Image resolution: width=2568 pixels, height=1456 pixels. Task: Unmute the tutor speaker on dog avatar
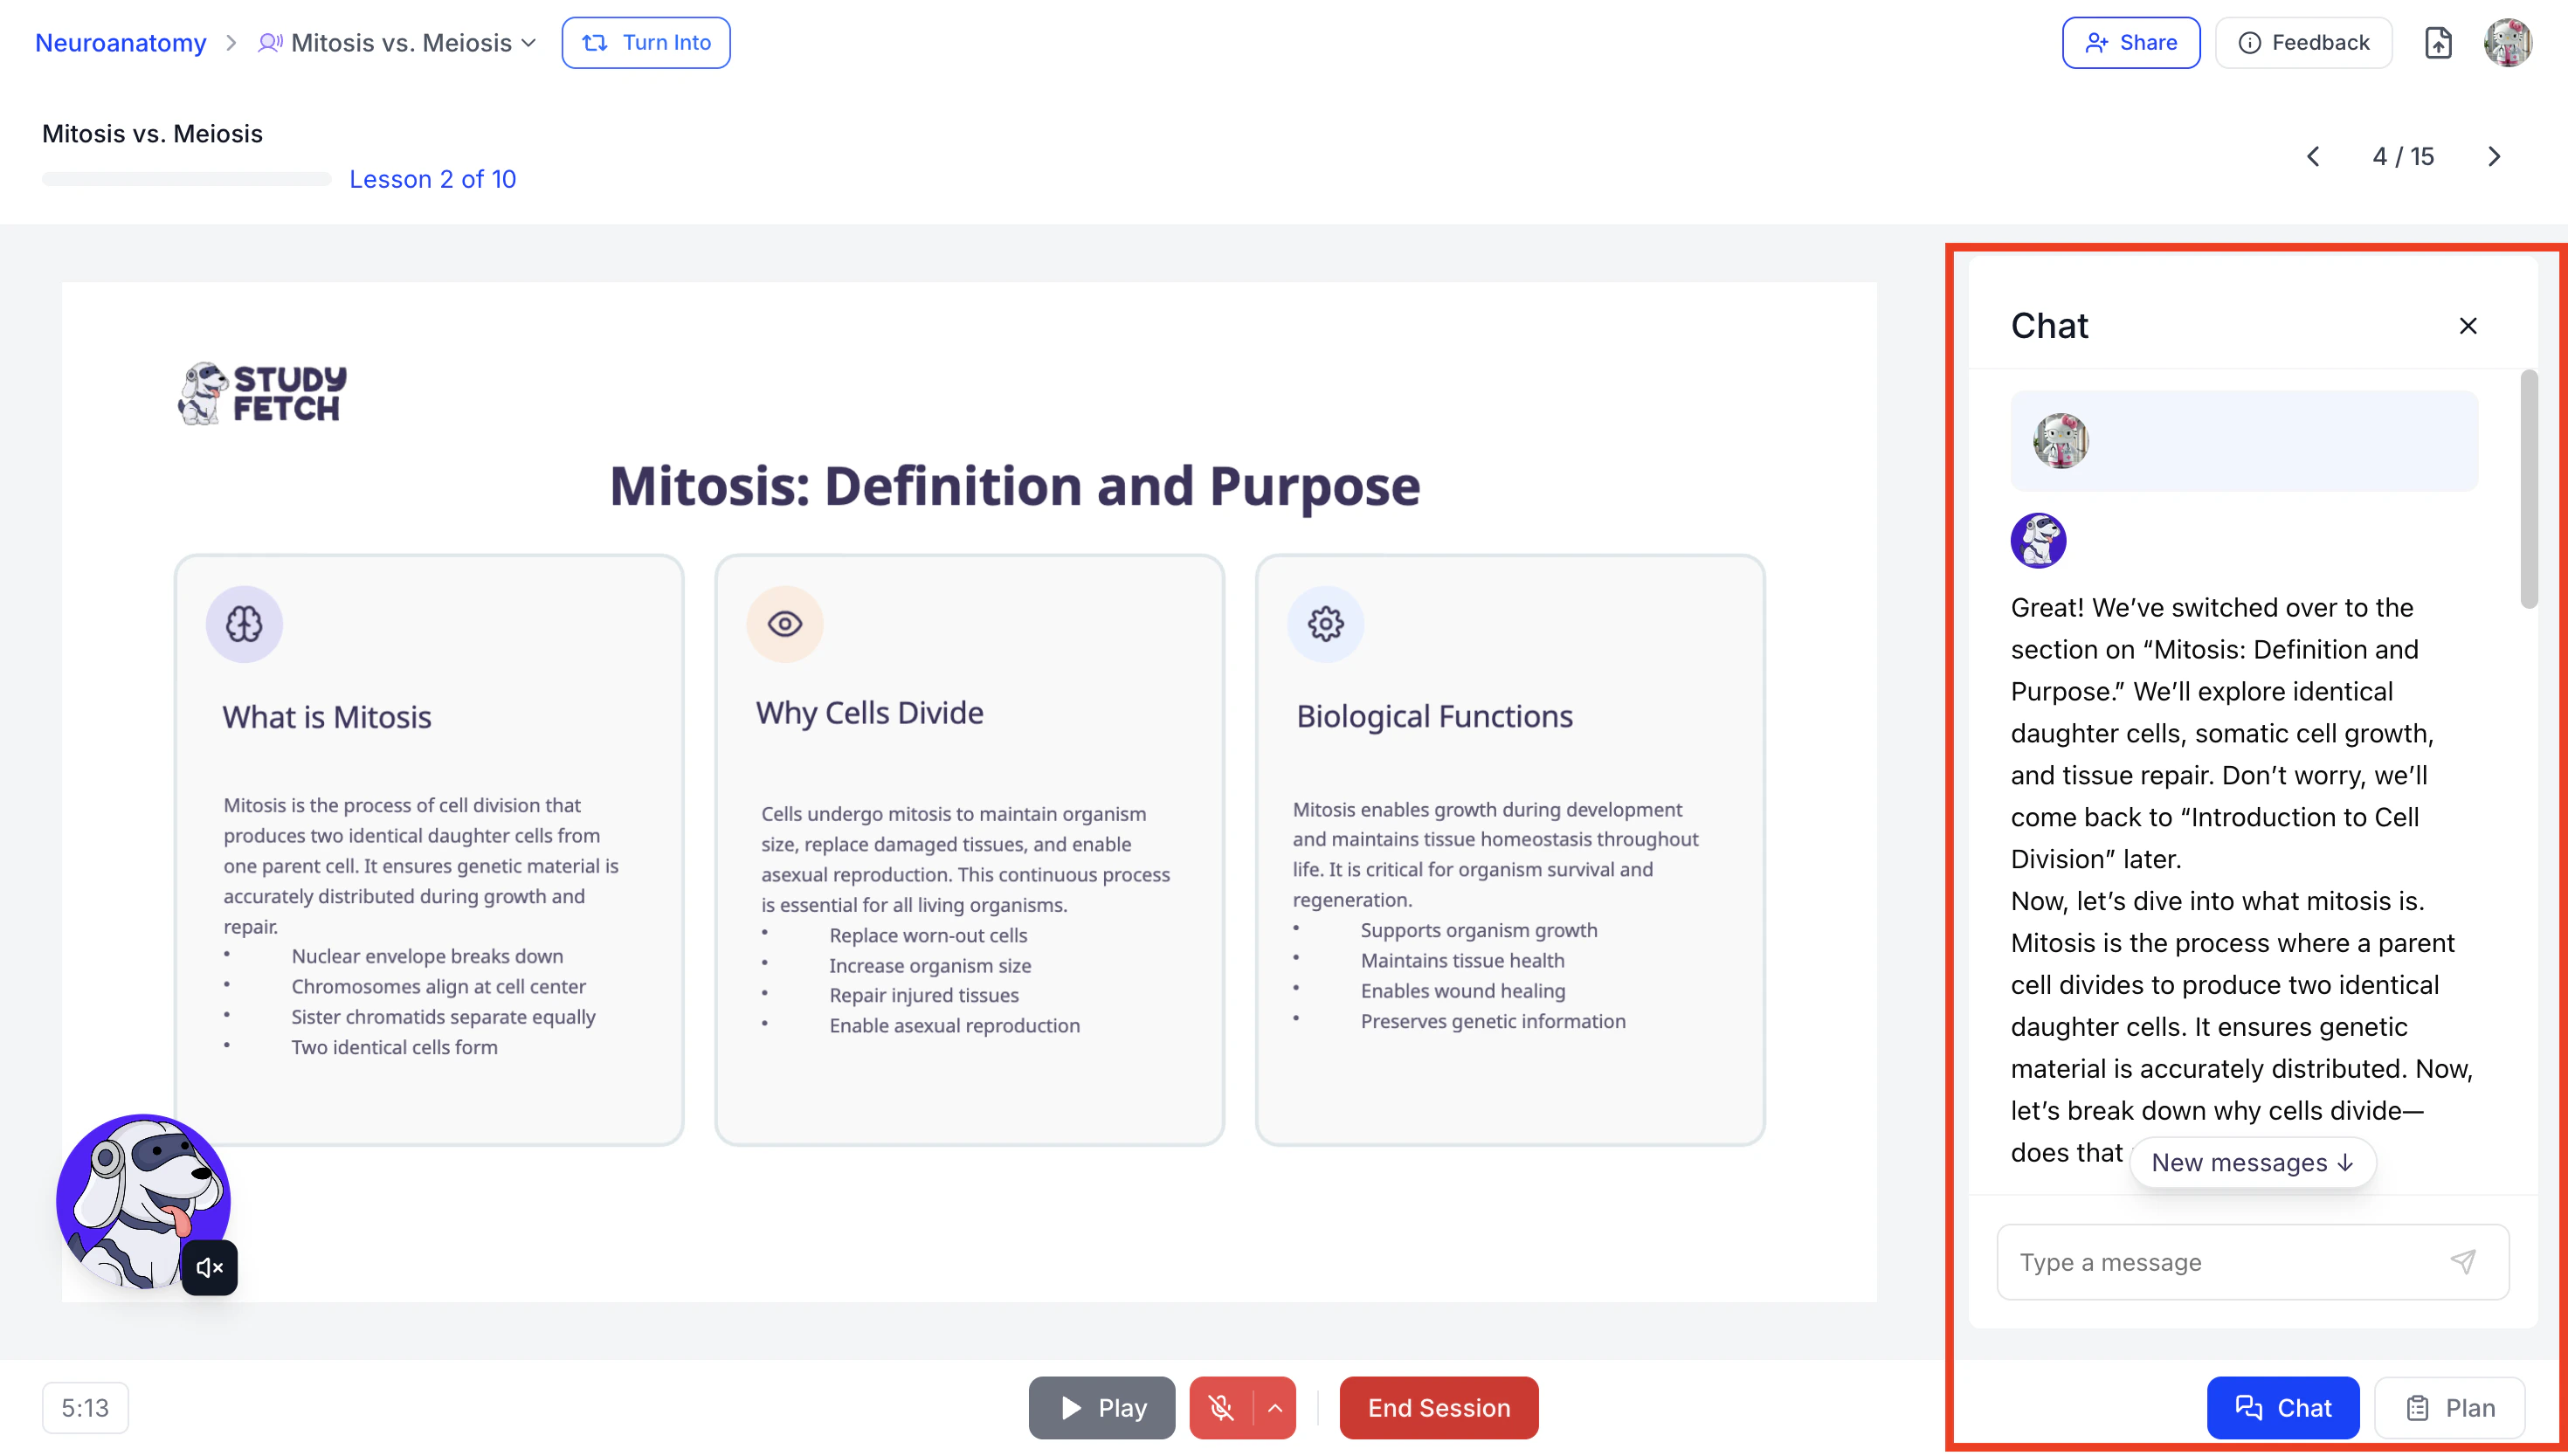[209, 1267]
